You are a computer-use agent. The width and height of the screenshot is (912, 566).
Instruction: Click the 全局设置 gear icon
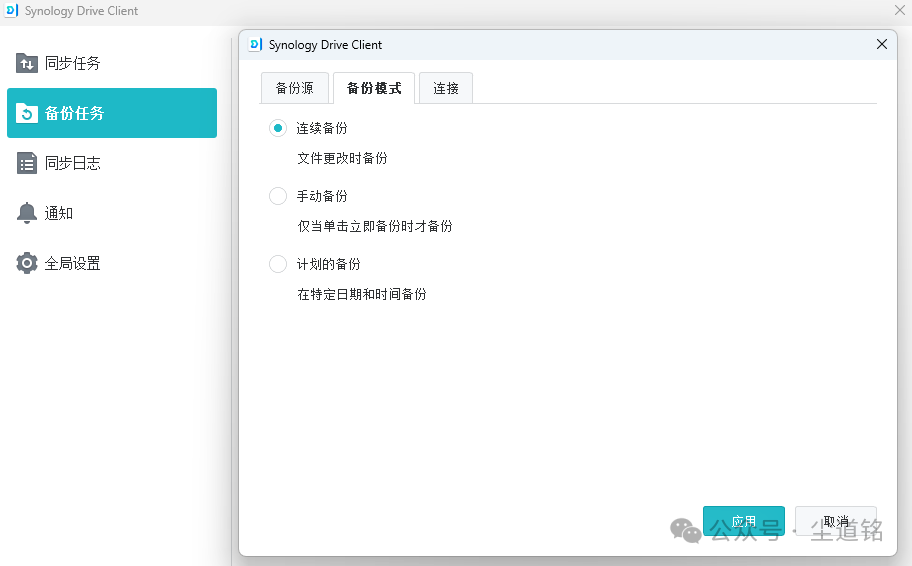pos(27,263)
